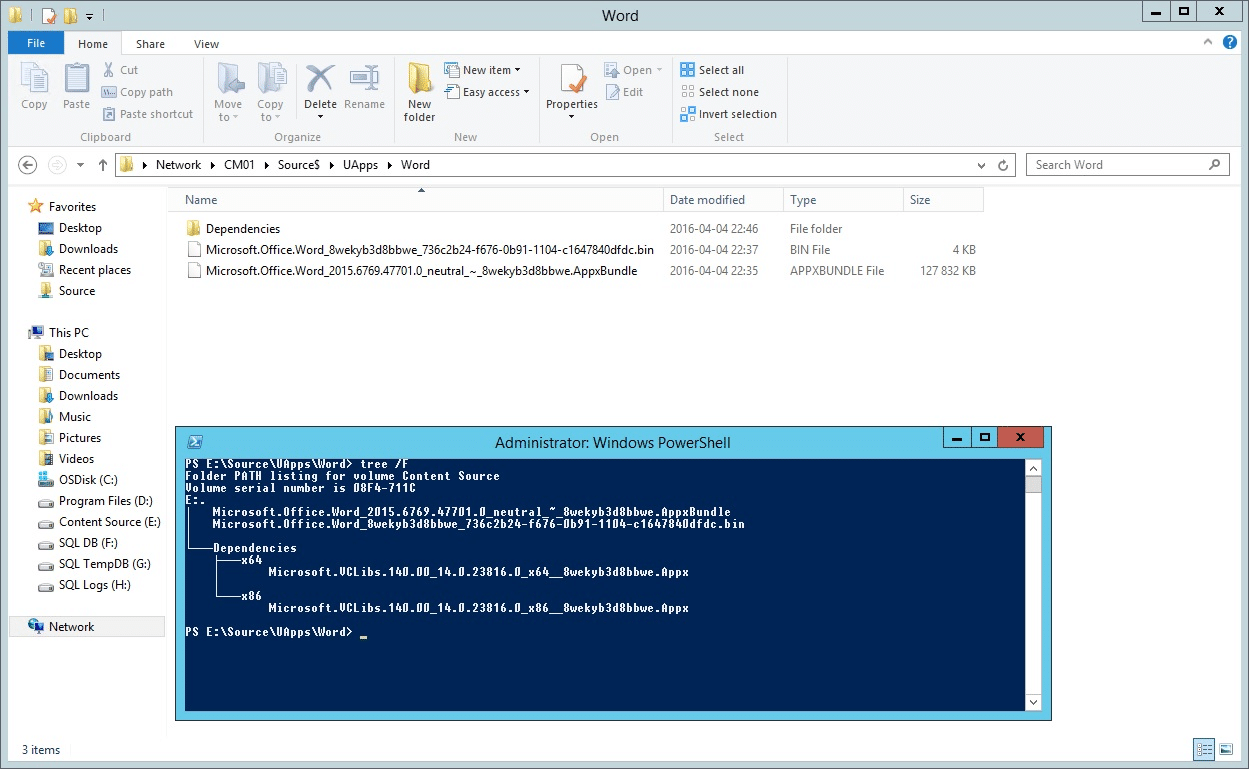Image resolution: width=1249 pixels, height=769 pixels.
Task: Click the PowerShell scrollbar down arrow
Action: [1033, 701]
